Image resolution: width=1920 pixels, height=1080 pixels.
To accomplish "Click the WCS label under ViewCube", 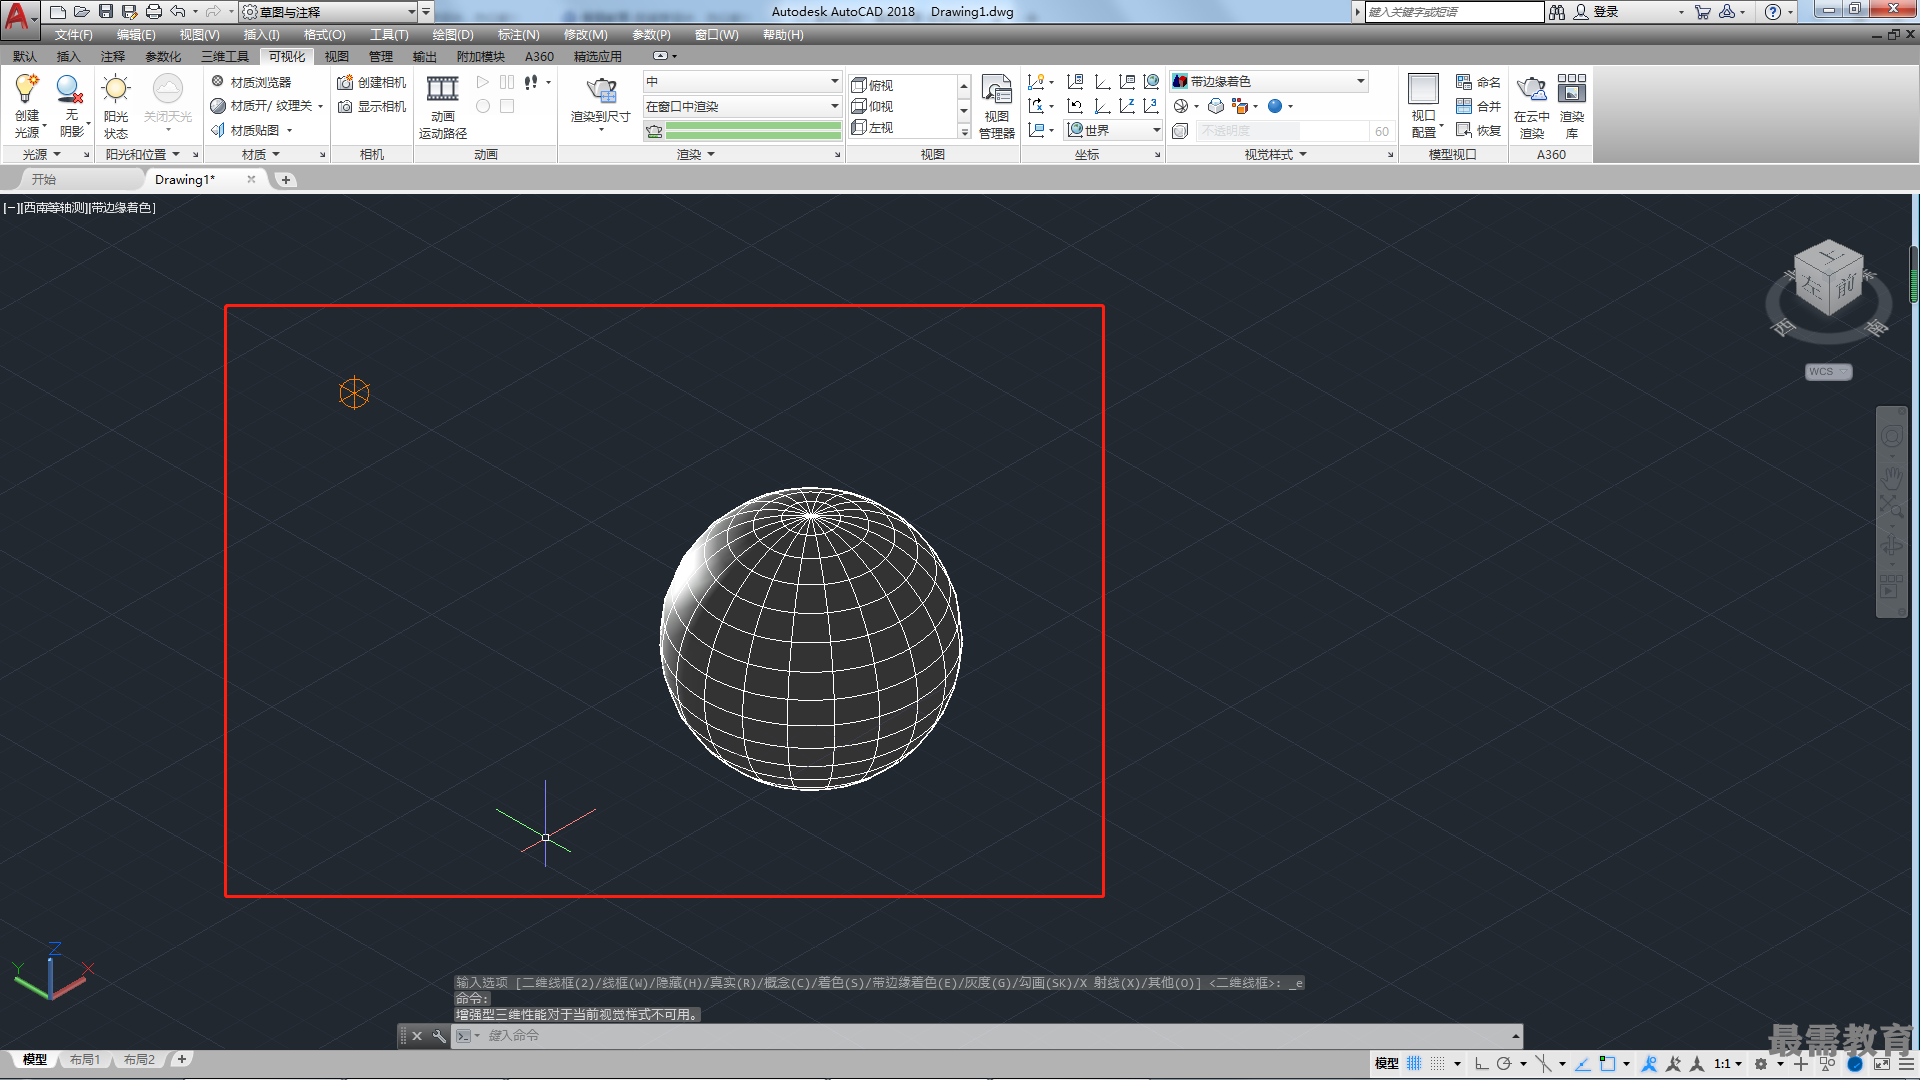I will point(1828,372).
